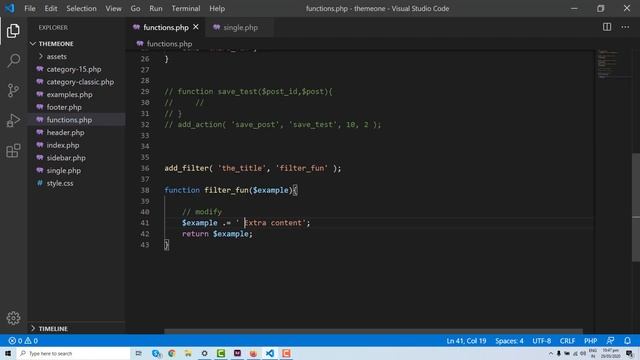The width and height of the screenshot is (640, 360).
Task: Open the Explorer view in activity bar
Action: [x=13, y=31]
